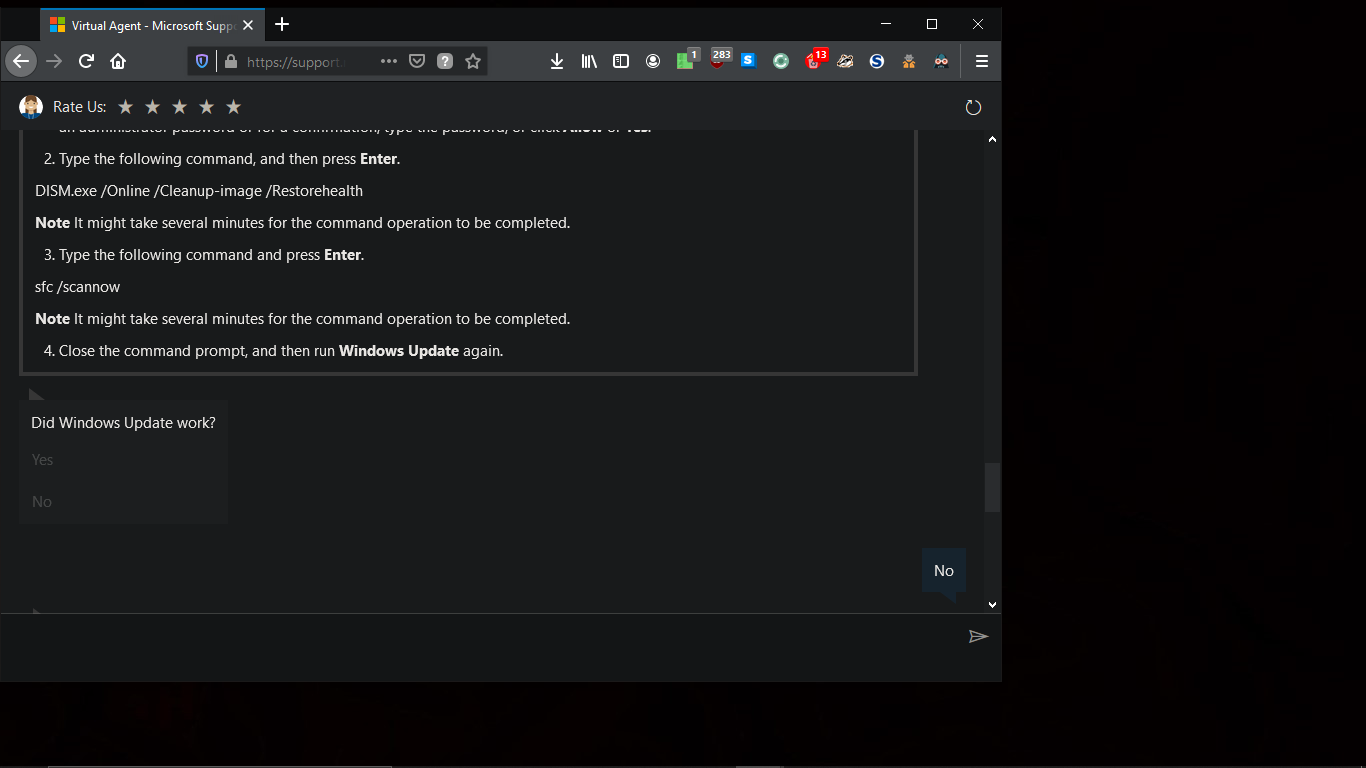Open the Downloads panel
The width and height of the screenshot is (1366, 768).
tap(557, 61)
